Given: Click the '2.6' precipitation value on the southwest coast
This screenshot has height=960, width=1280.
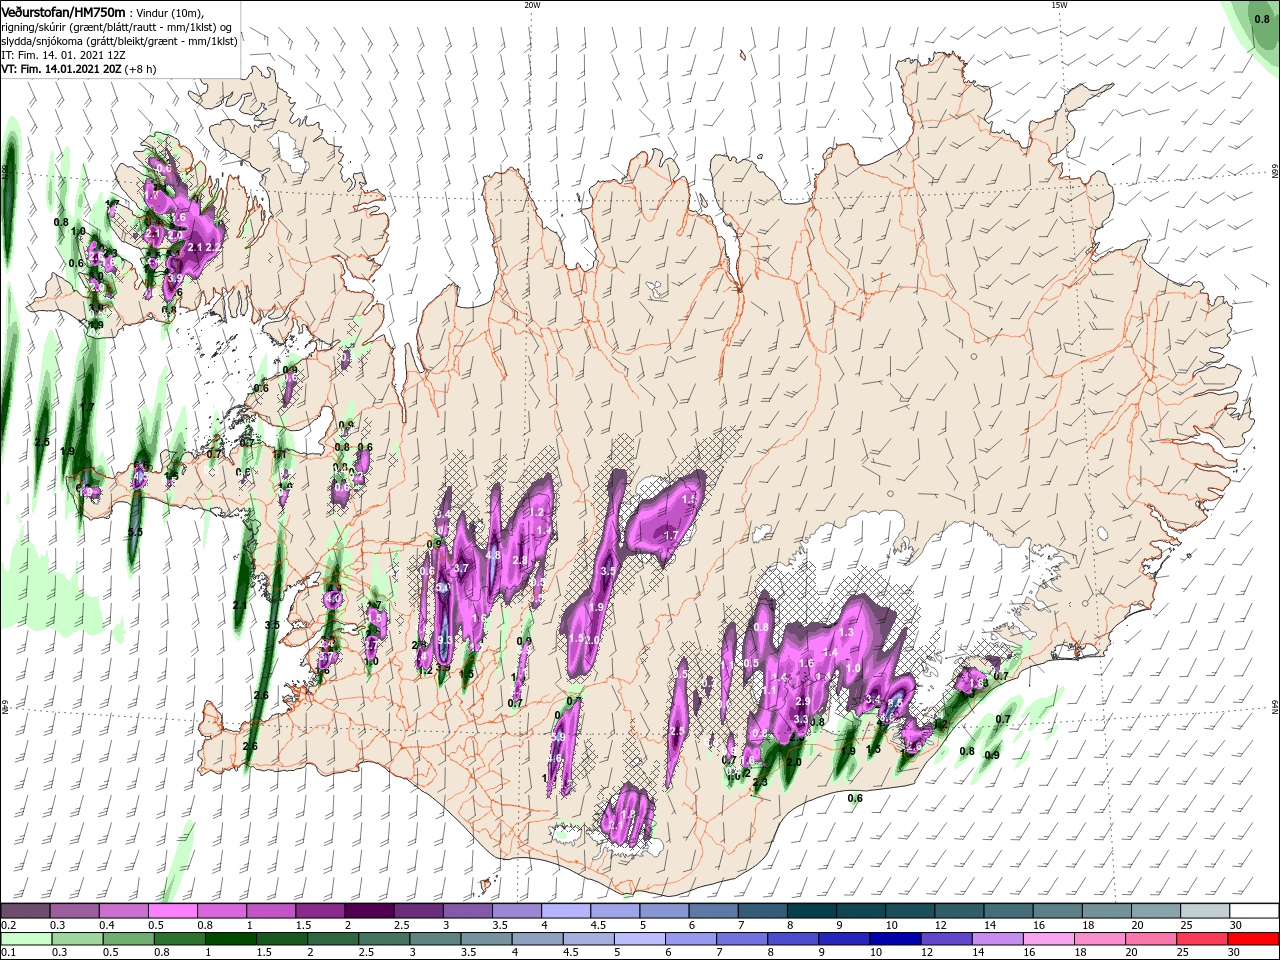Looking at the screenshot, I should pos(250,746).
